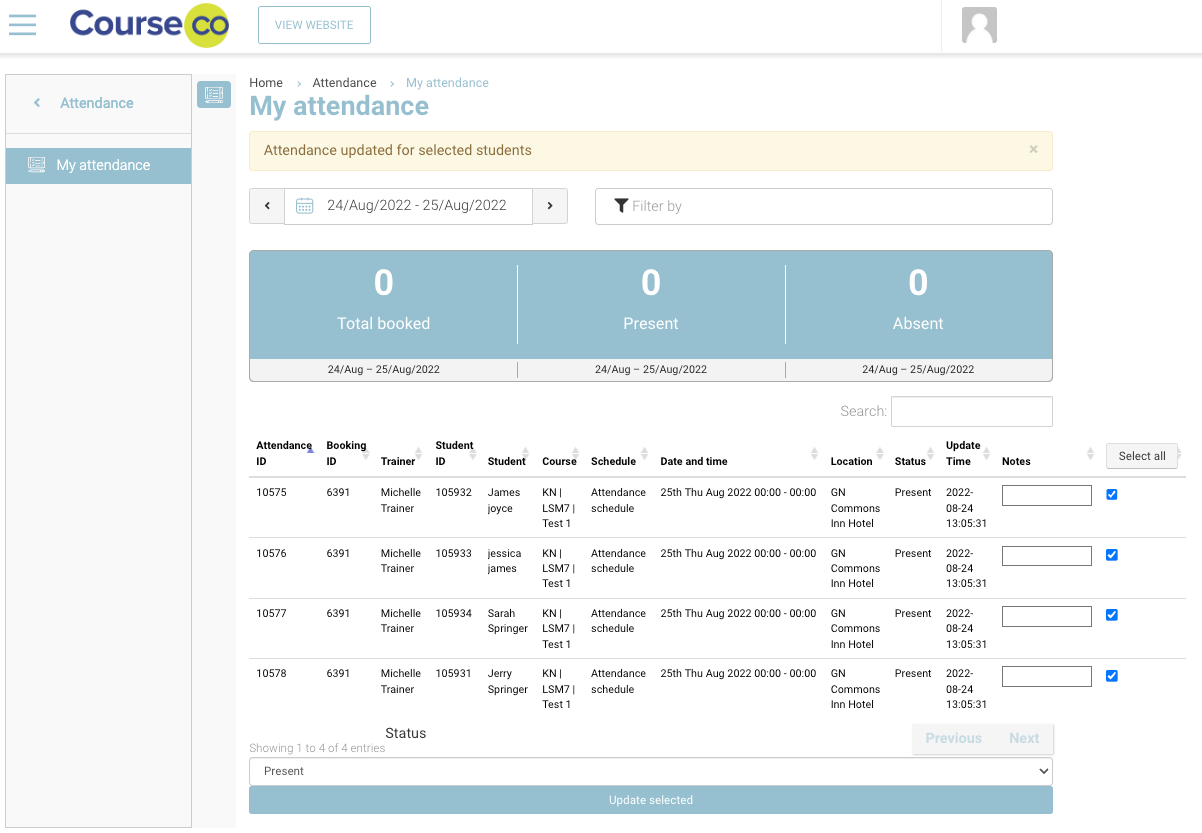The height and width of the screenshot is (833, 1202).
Task: Click the Select all button
Action: tap(1141, 456)
